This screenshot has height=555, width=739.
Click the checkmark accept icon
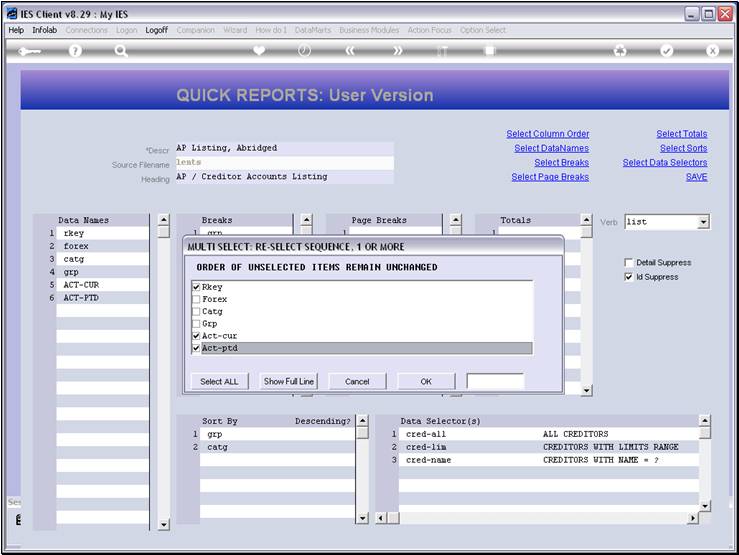pyautogui.click(x=666, y=51)
